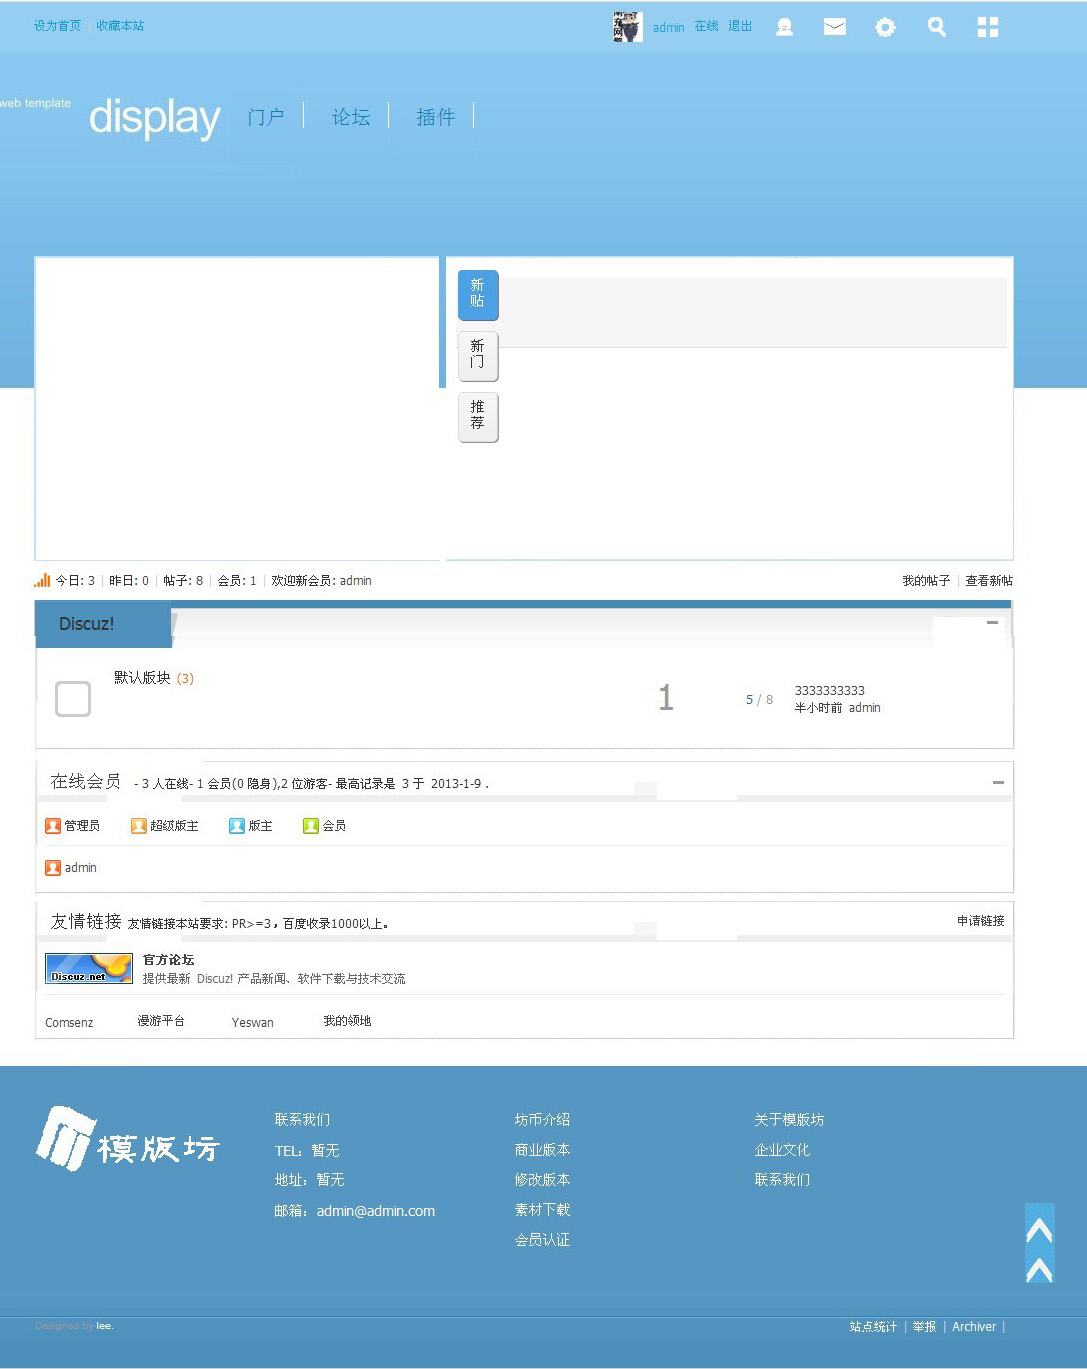Click the 站点统计 footer link
Image resolution: width=1087 pixels, height=1369 pixels.
point(873,1327)
